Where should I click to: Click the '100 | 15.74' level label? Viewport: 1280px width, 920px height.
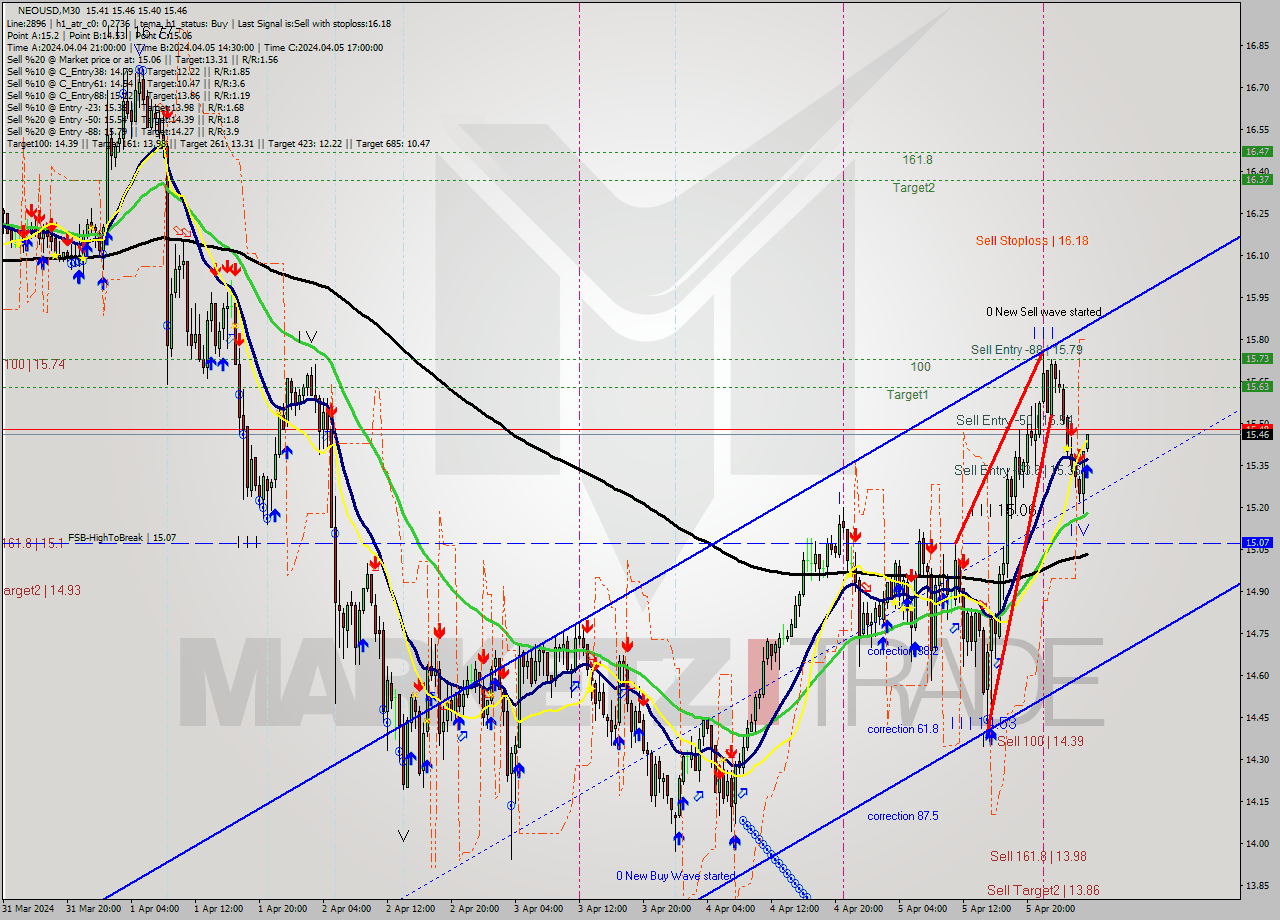[x=34, y=365]
